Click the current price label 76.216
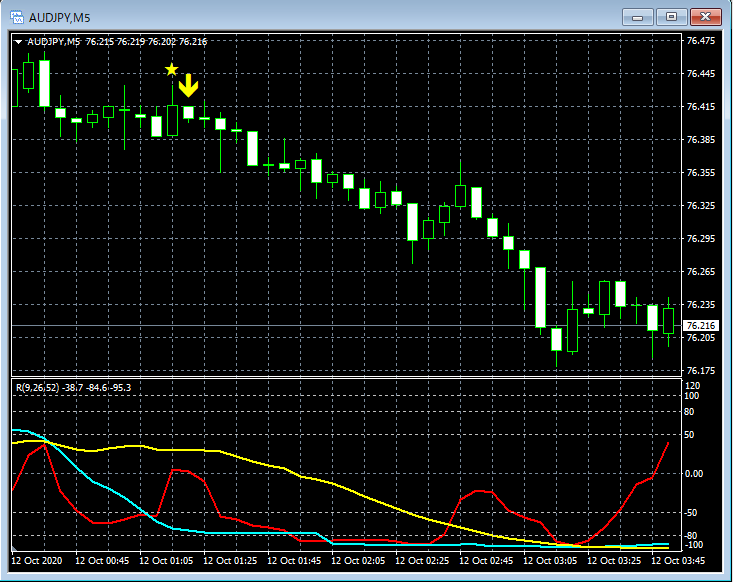This screenshot has height=582, width=733. click(x=699, y=326)
